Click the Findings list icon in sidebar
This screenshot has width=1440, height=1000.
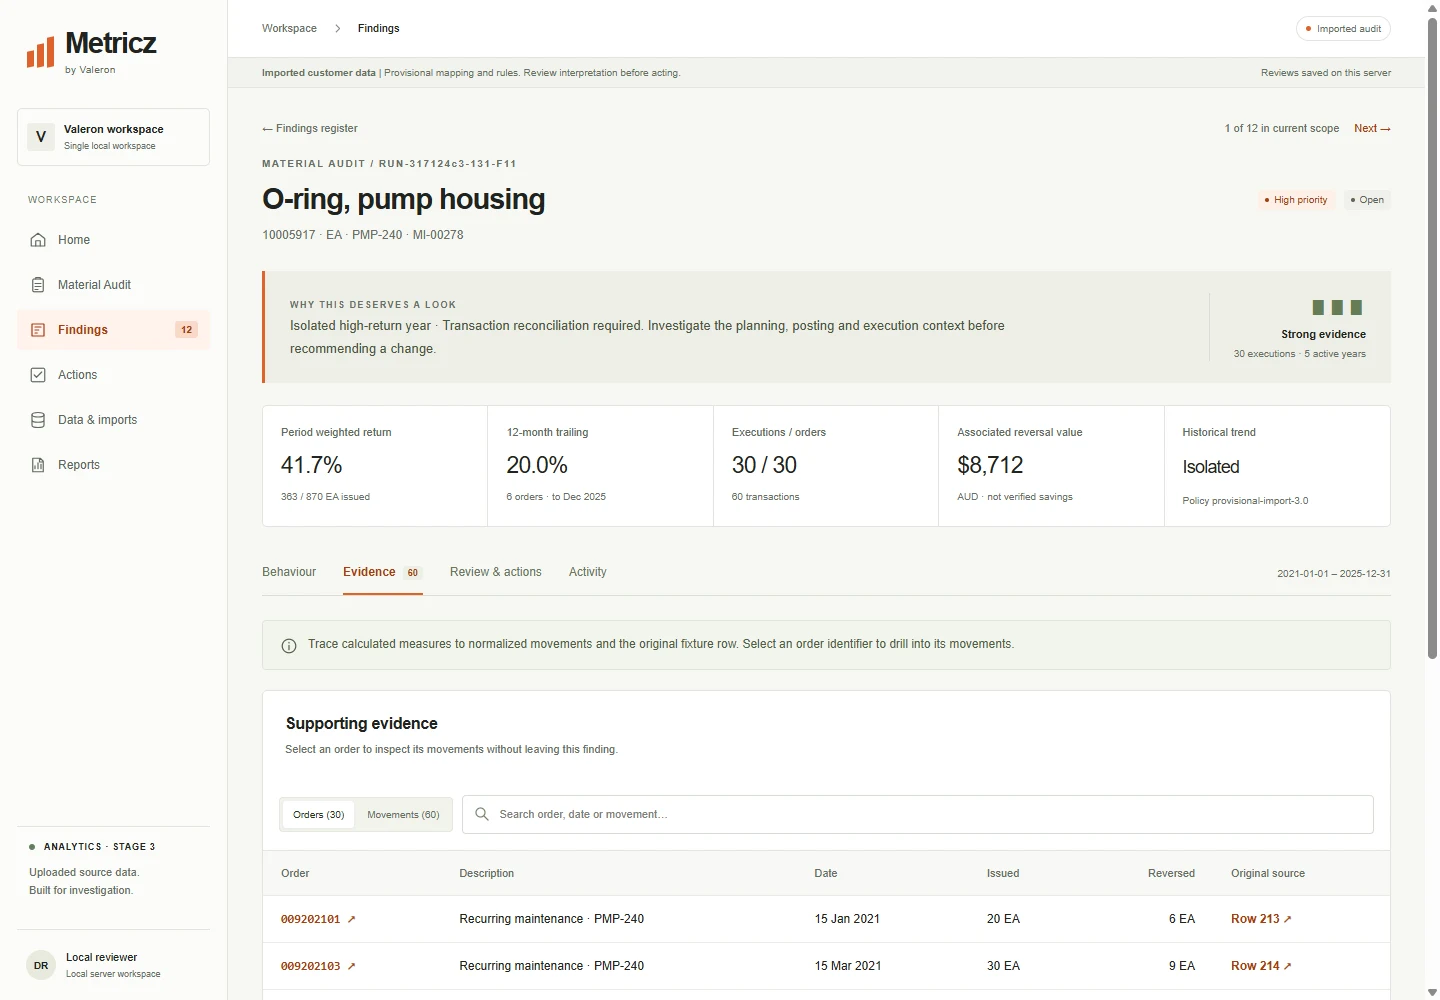tap(38, 330)
